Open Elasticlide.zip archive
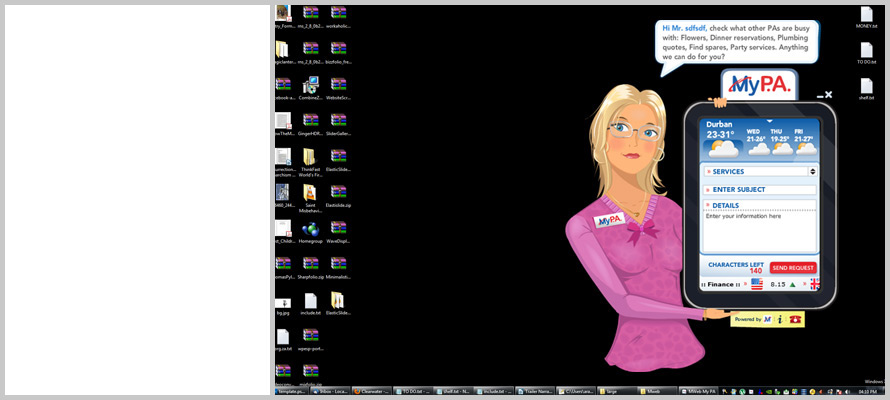890x400 pixels. [338, 196]
